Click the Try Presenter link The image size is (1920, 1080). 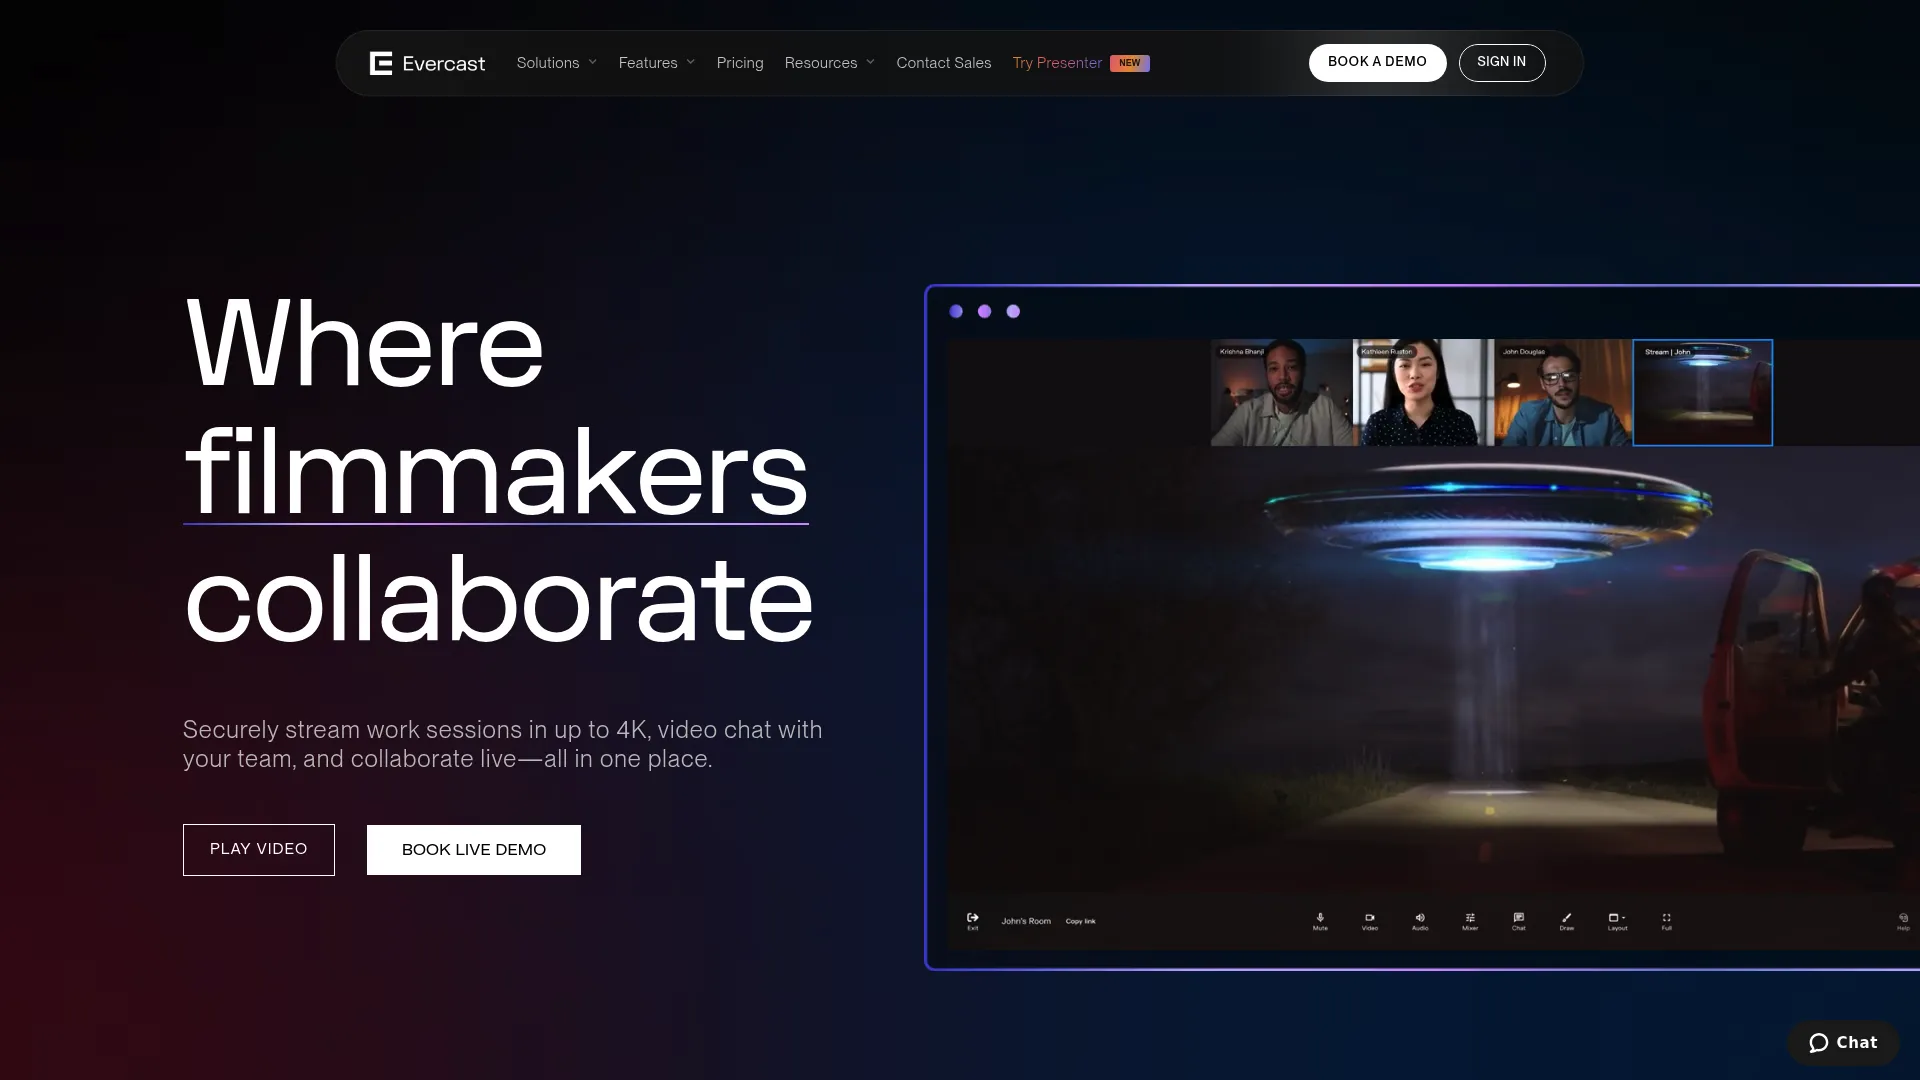tap(1057, 63)
